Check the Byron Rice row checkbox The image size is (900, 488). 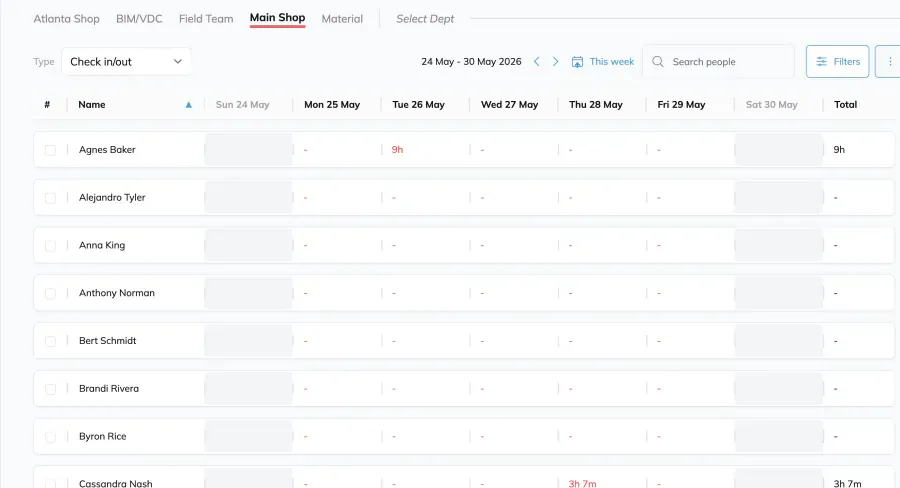[x=51, y=437]
